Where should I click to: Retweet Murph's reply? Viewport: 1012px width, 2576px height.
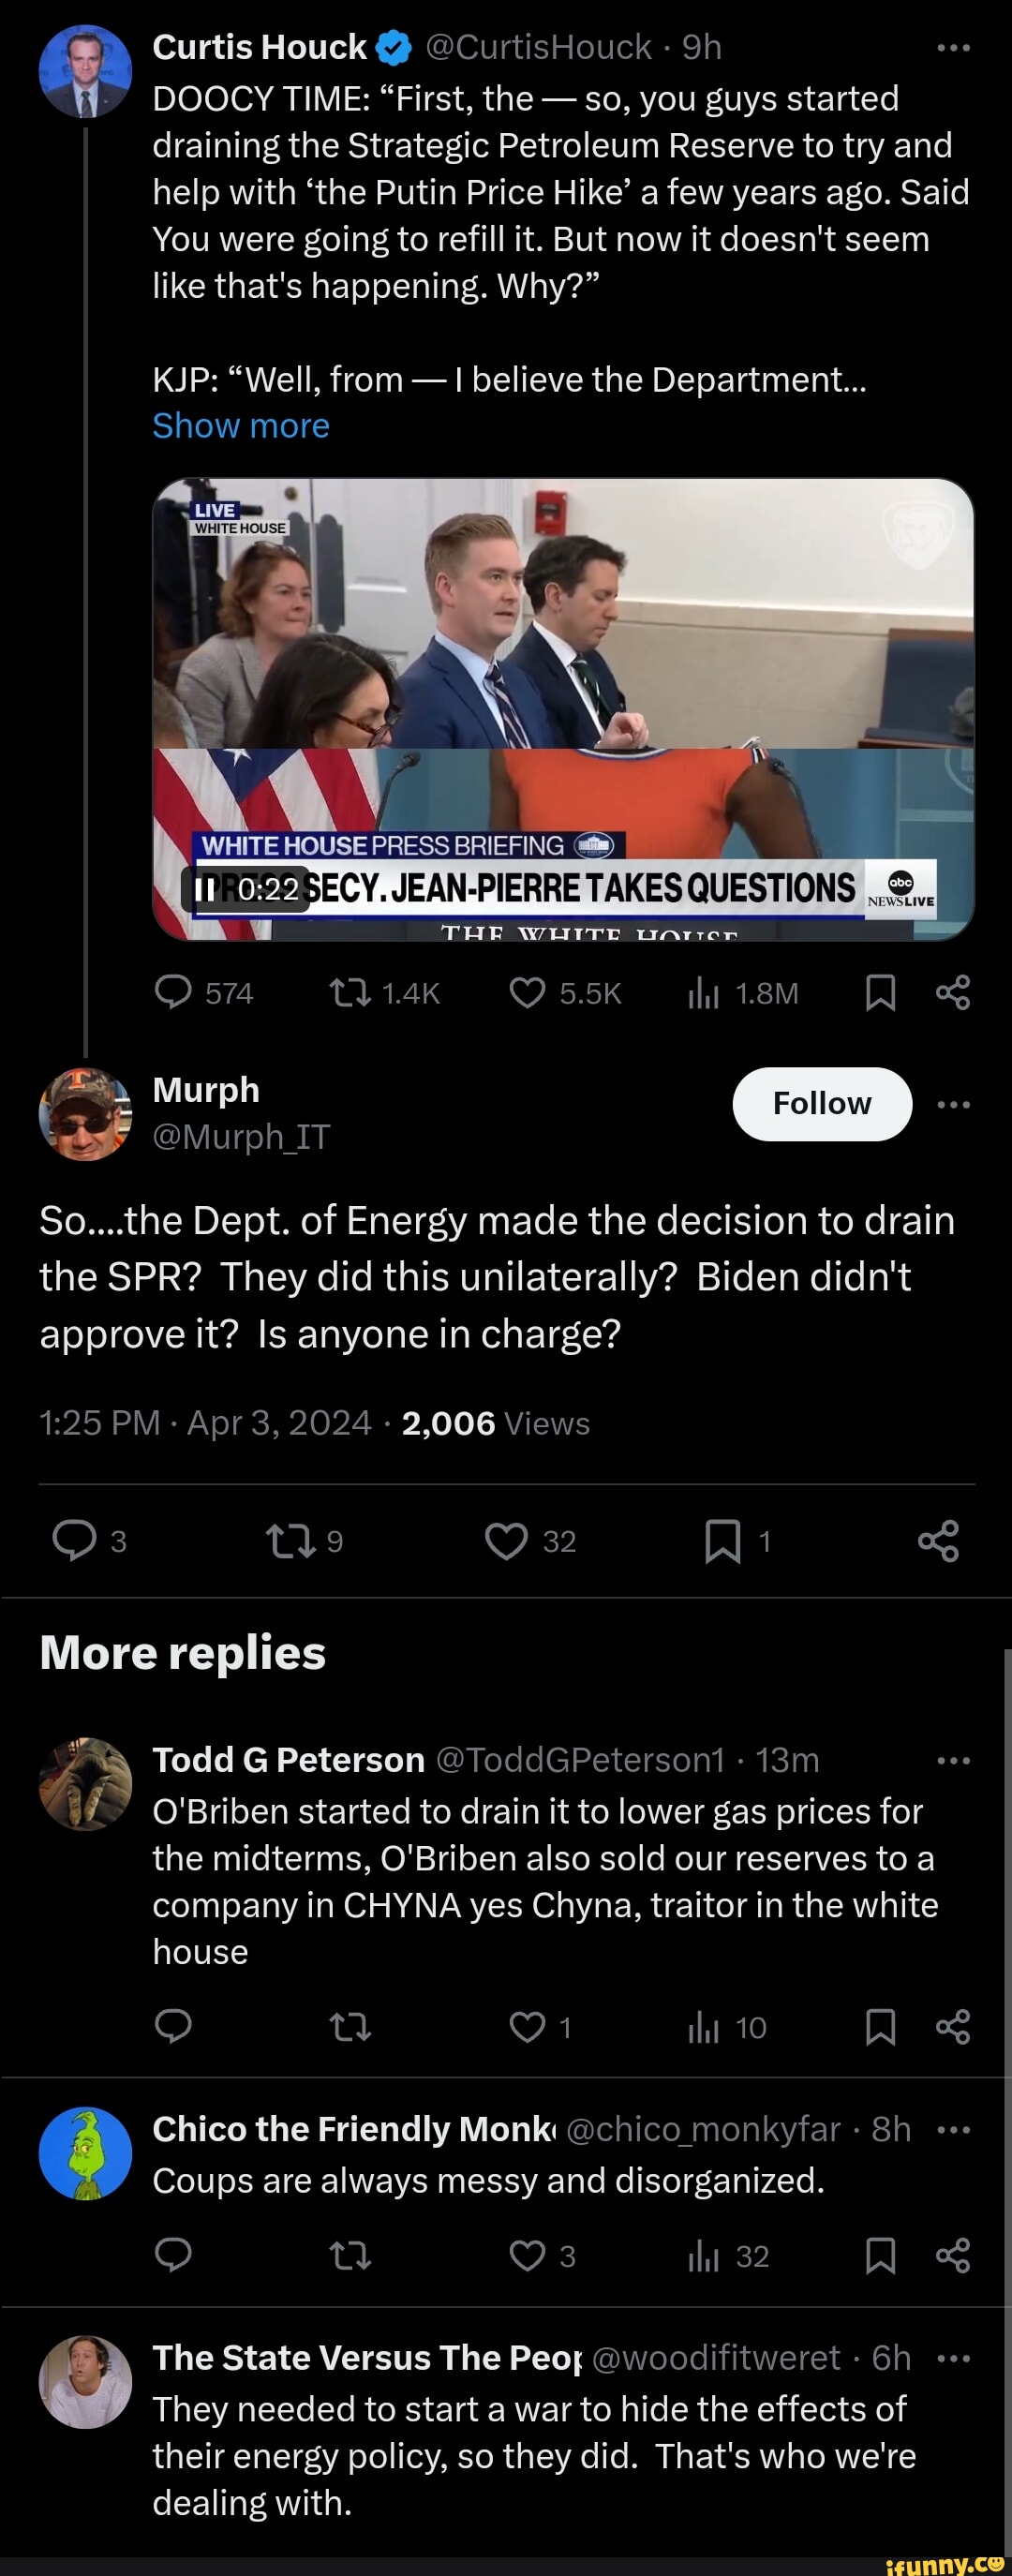(291, 1541)
